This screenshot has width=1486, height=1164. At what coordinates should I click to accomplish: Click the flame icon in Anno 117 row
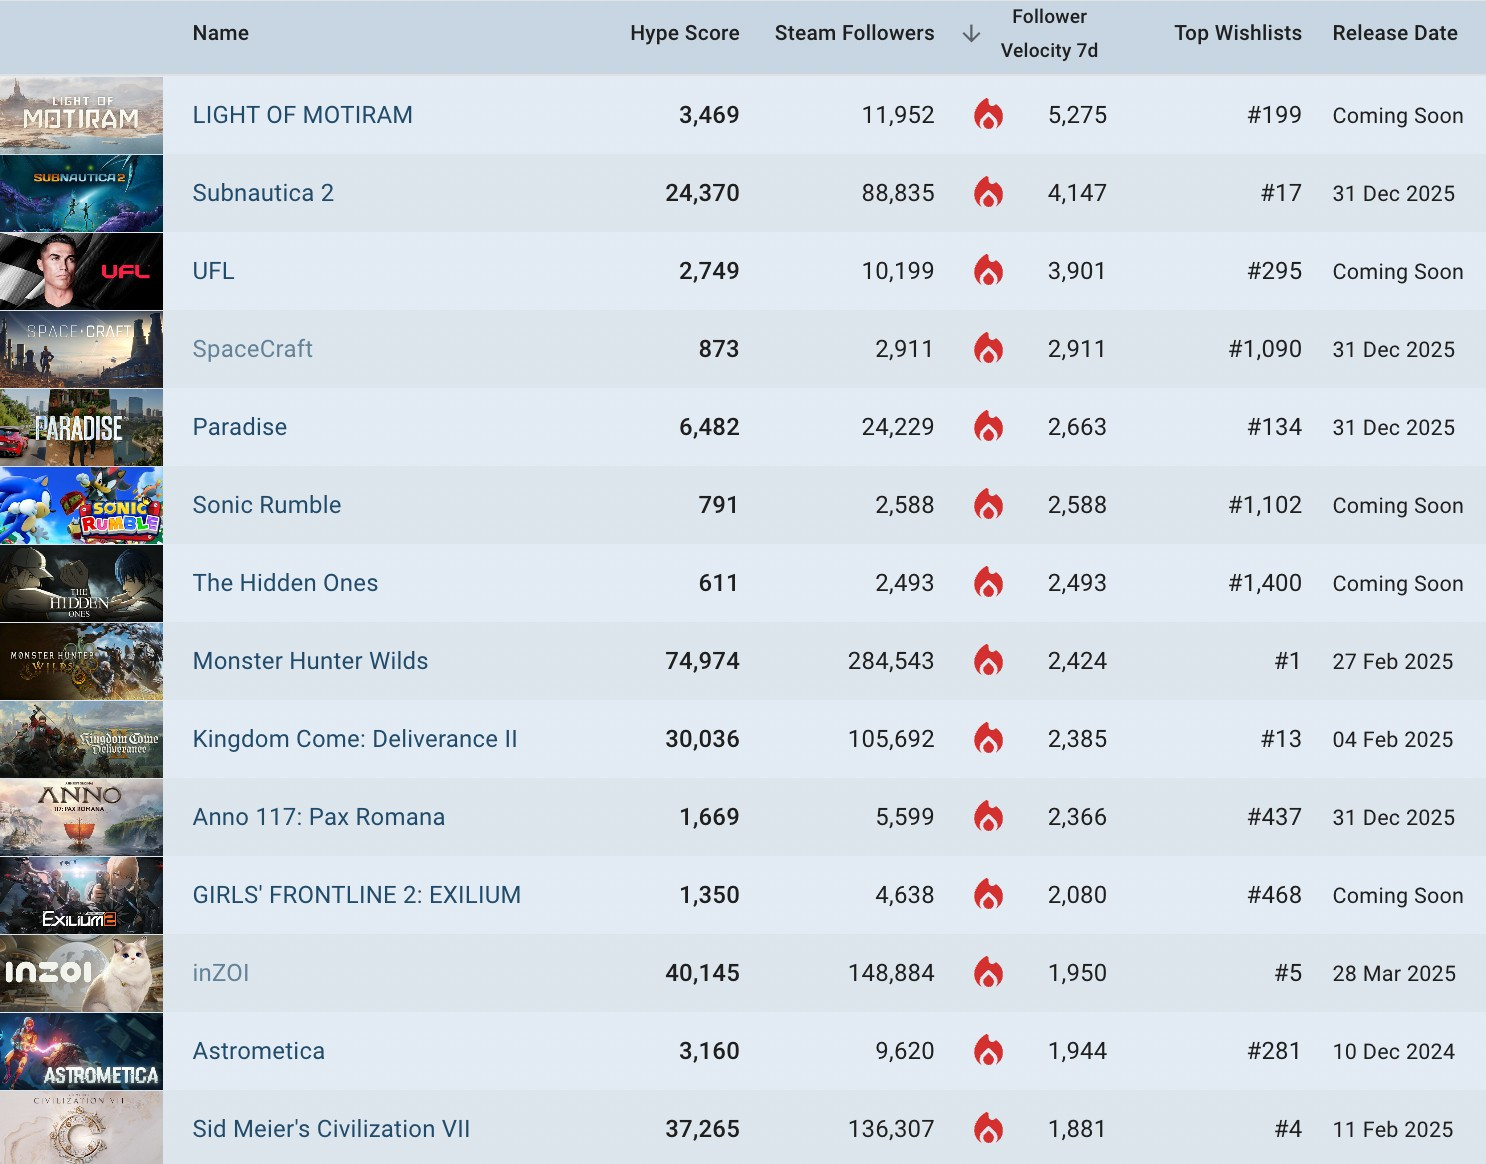[988, 817]
